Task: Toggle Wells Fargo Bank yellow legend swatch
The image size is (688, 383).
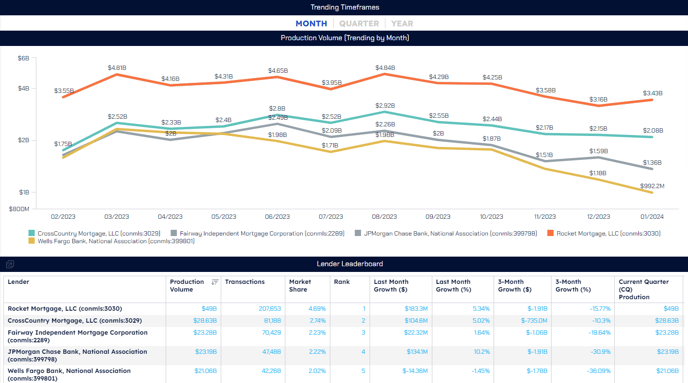Action: (32, 241)
